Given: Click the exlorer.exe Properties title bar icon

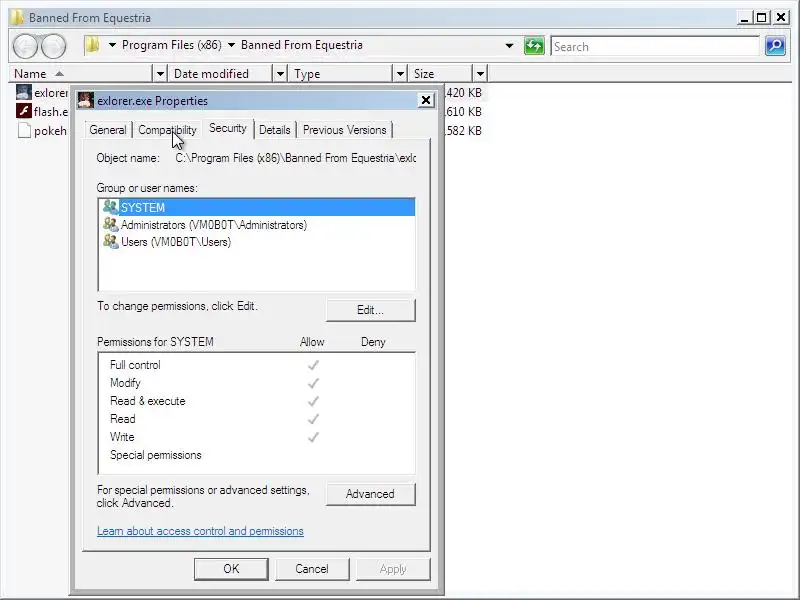Looking at the screenshot, I should (86, 101).
